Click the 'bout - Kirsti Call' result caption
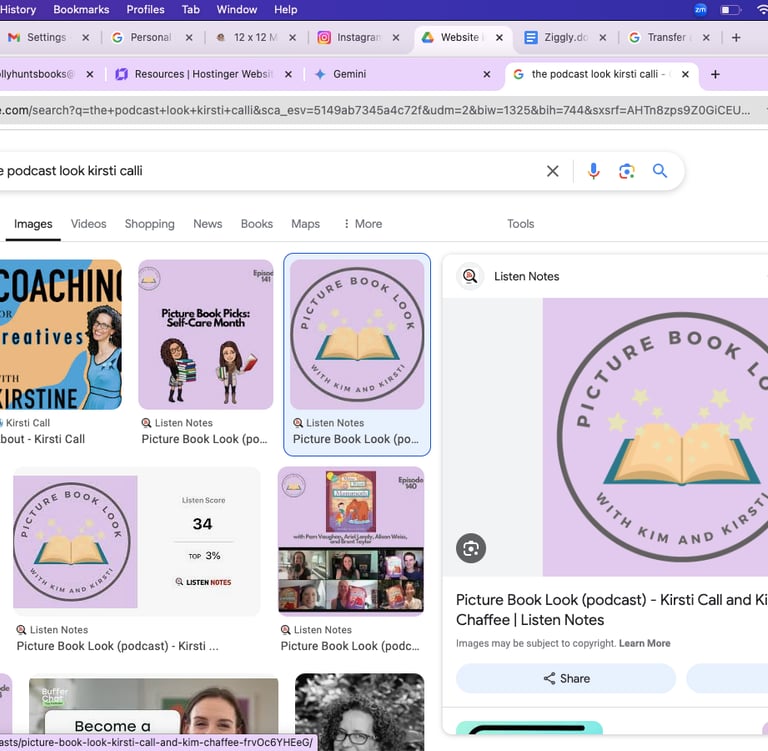This screenshot has width=768, height=751. tap(42, 439)
